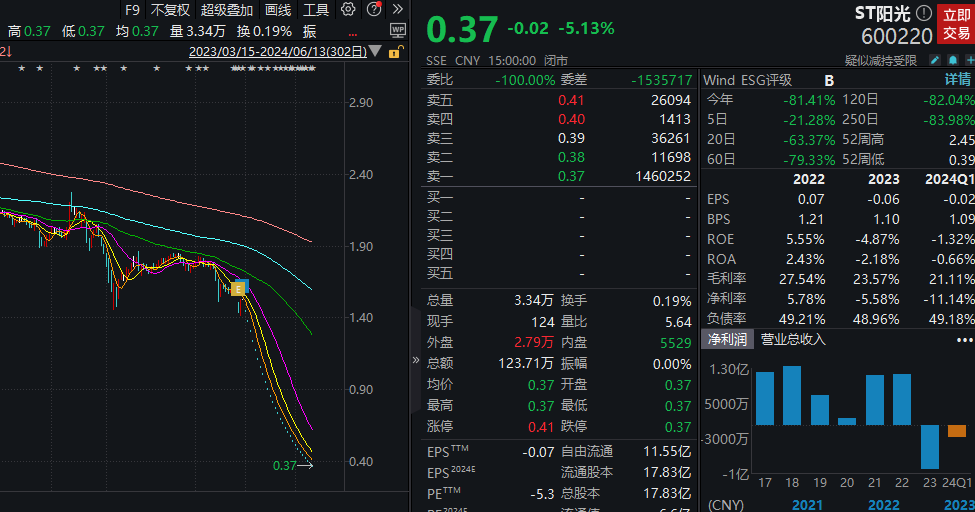The height and width of the screenshot is (512, 975).
Task: Click the ST阳光 warning info icon
Action: [923, 12]
